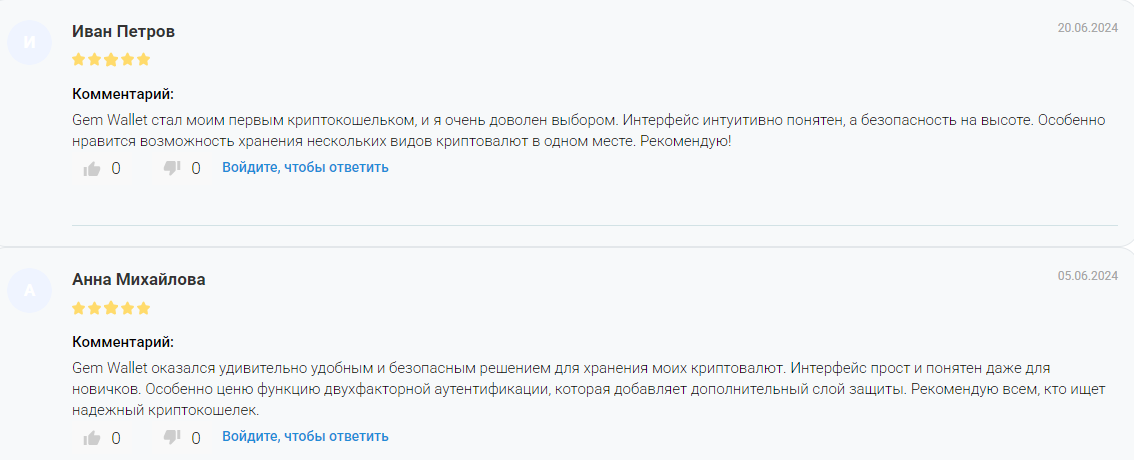Like Анна Михайлова's review with thumbs-up
The width and height of the screenshot is (1134, 460).
point(92,438)
